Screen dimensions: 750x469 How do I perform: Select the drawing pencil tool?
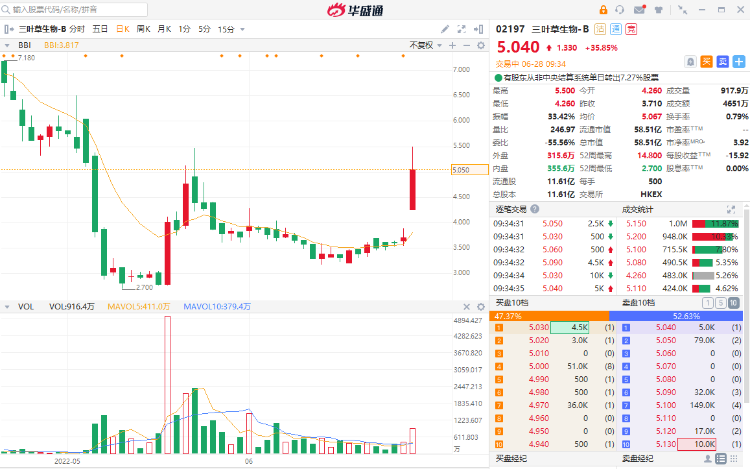(x=445, y=29)
